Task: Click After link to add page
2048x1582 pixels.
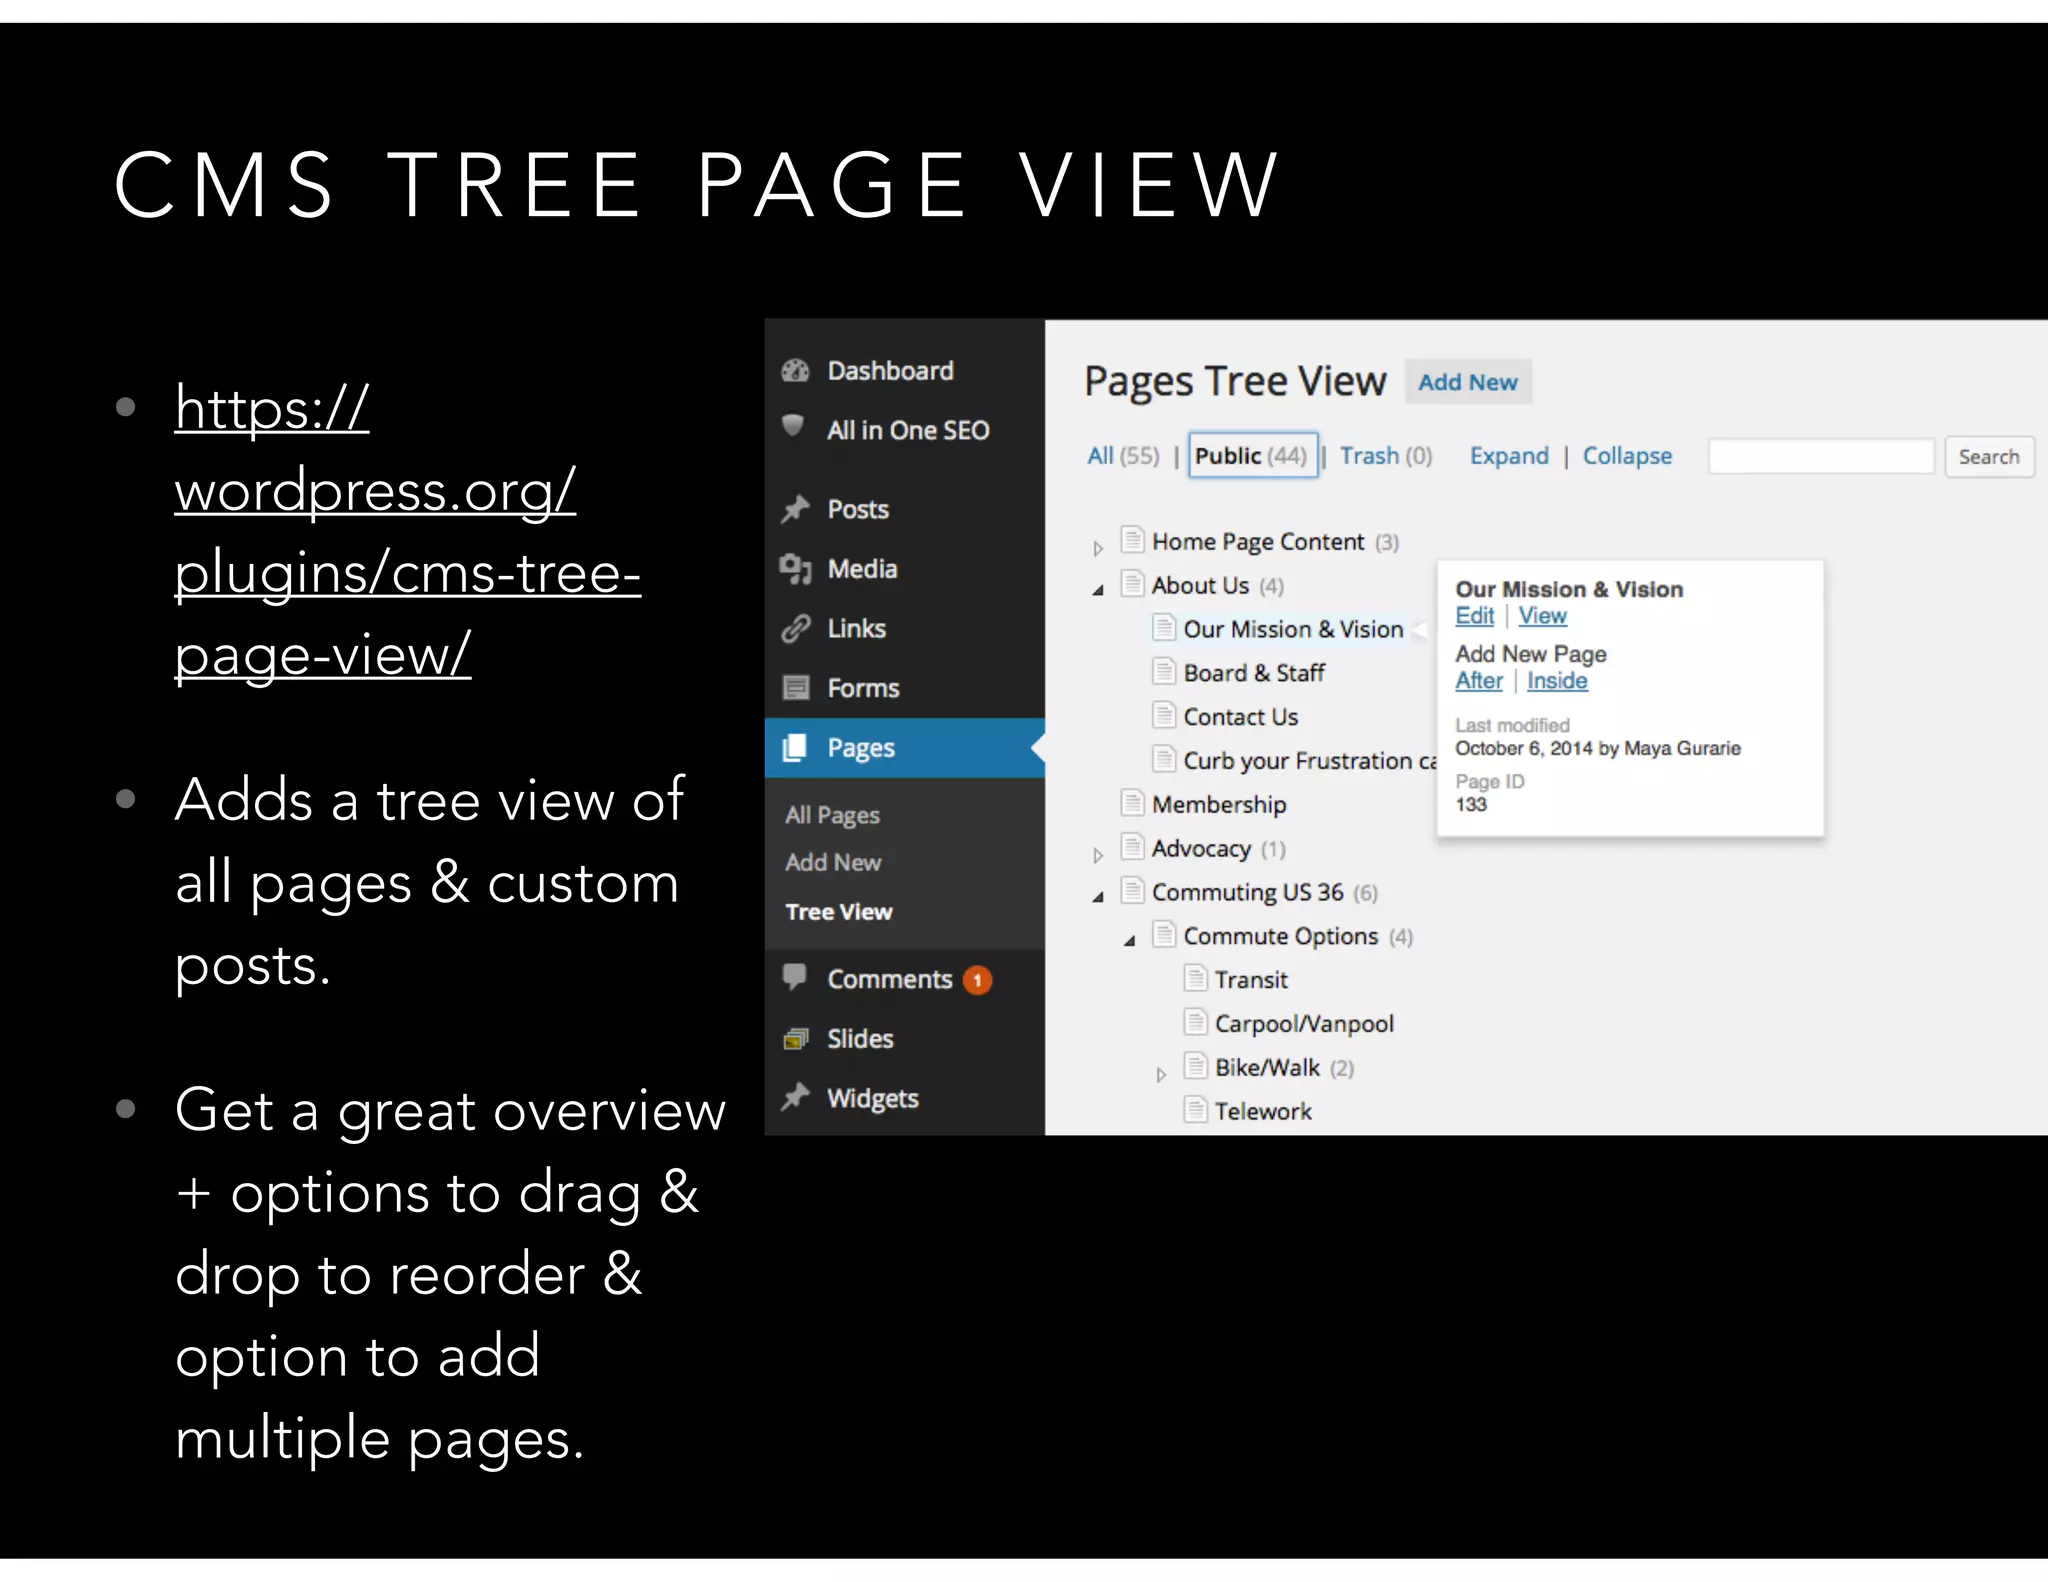Action: click(1478, 681)
